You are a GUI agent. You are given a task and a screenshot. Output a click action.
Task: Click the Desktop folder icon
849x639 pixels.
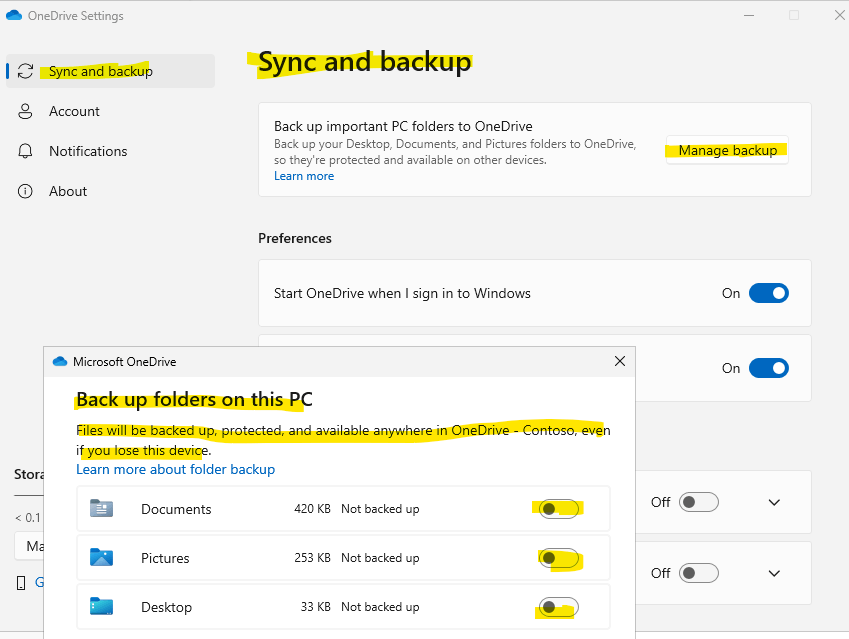(101, 606)
